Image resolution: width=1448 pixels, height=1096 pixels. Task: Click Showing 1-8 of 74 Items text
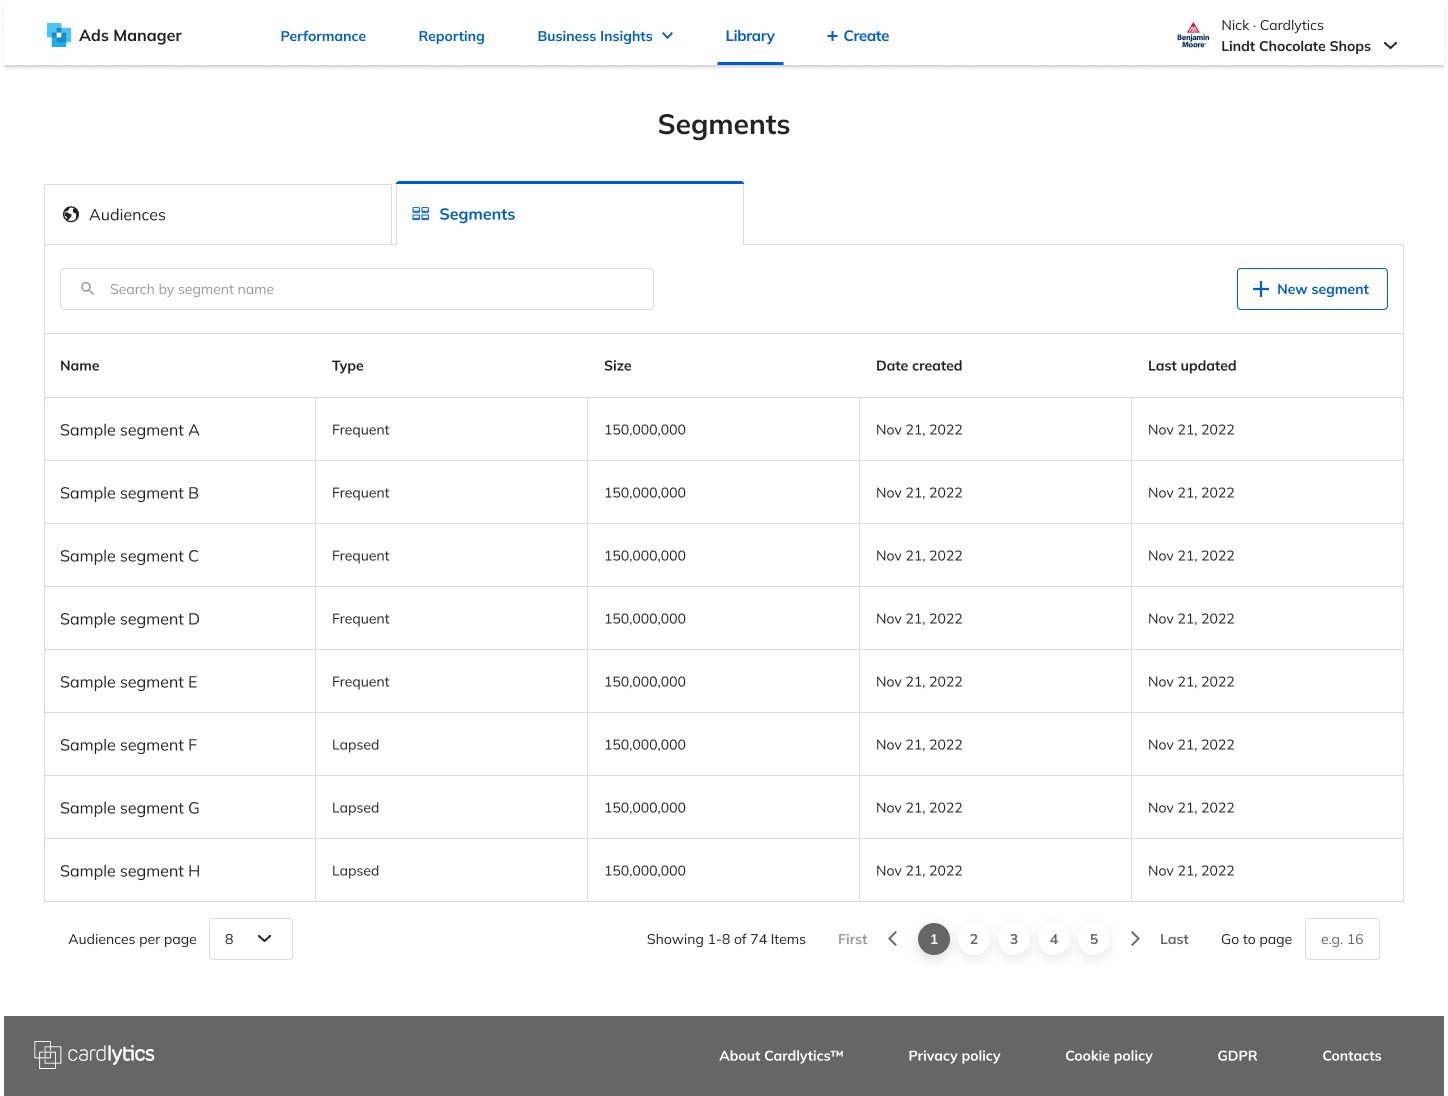(x=726, y=939)
